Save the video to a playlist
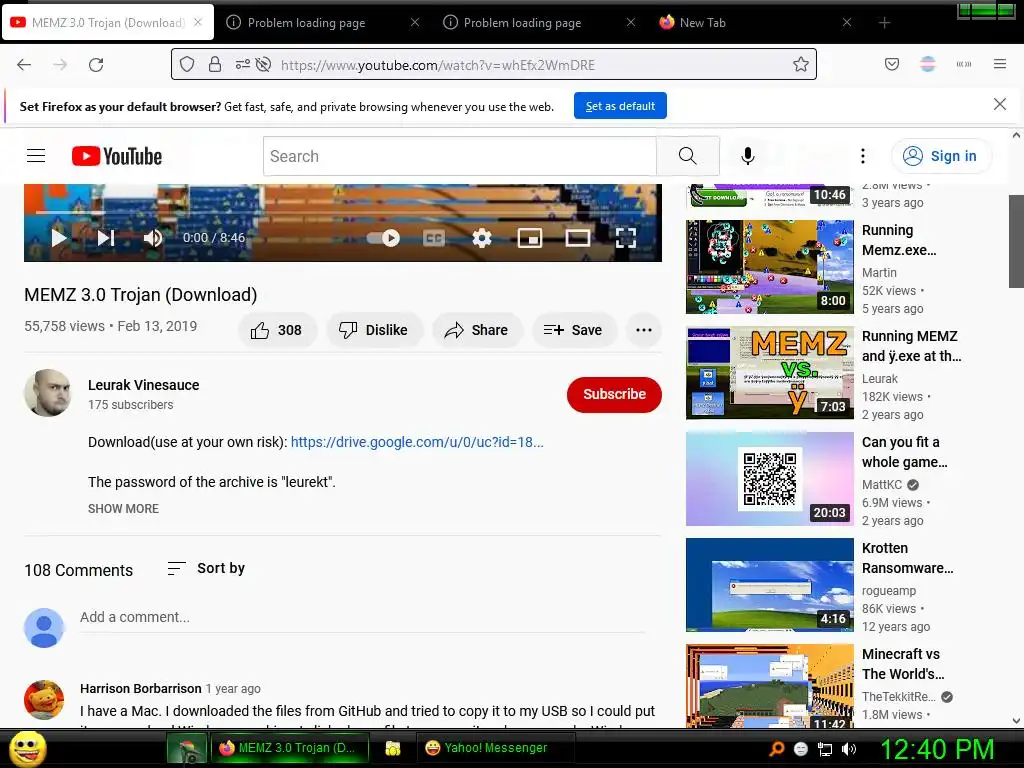This screenshot has width=1024, height=768. coord(573,330)
